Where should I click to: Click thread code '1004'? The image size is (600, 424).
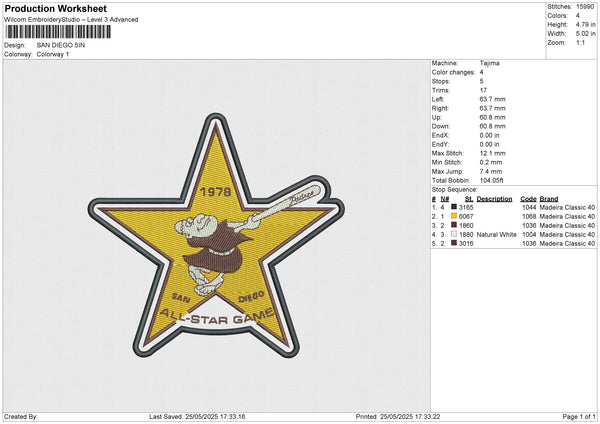click(x=529, y=235)
